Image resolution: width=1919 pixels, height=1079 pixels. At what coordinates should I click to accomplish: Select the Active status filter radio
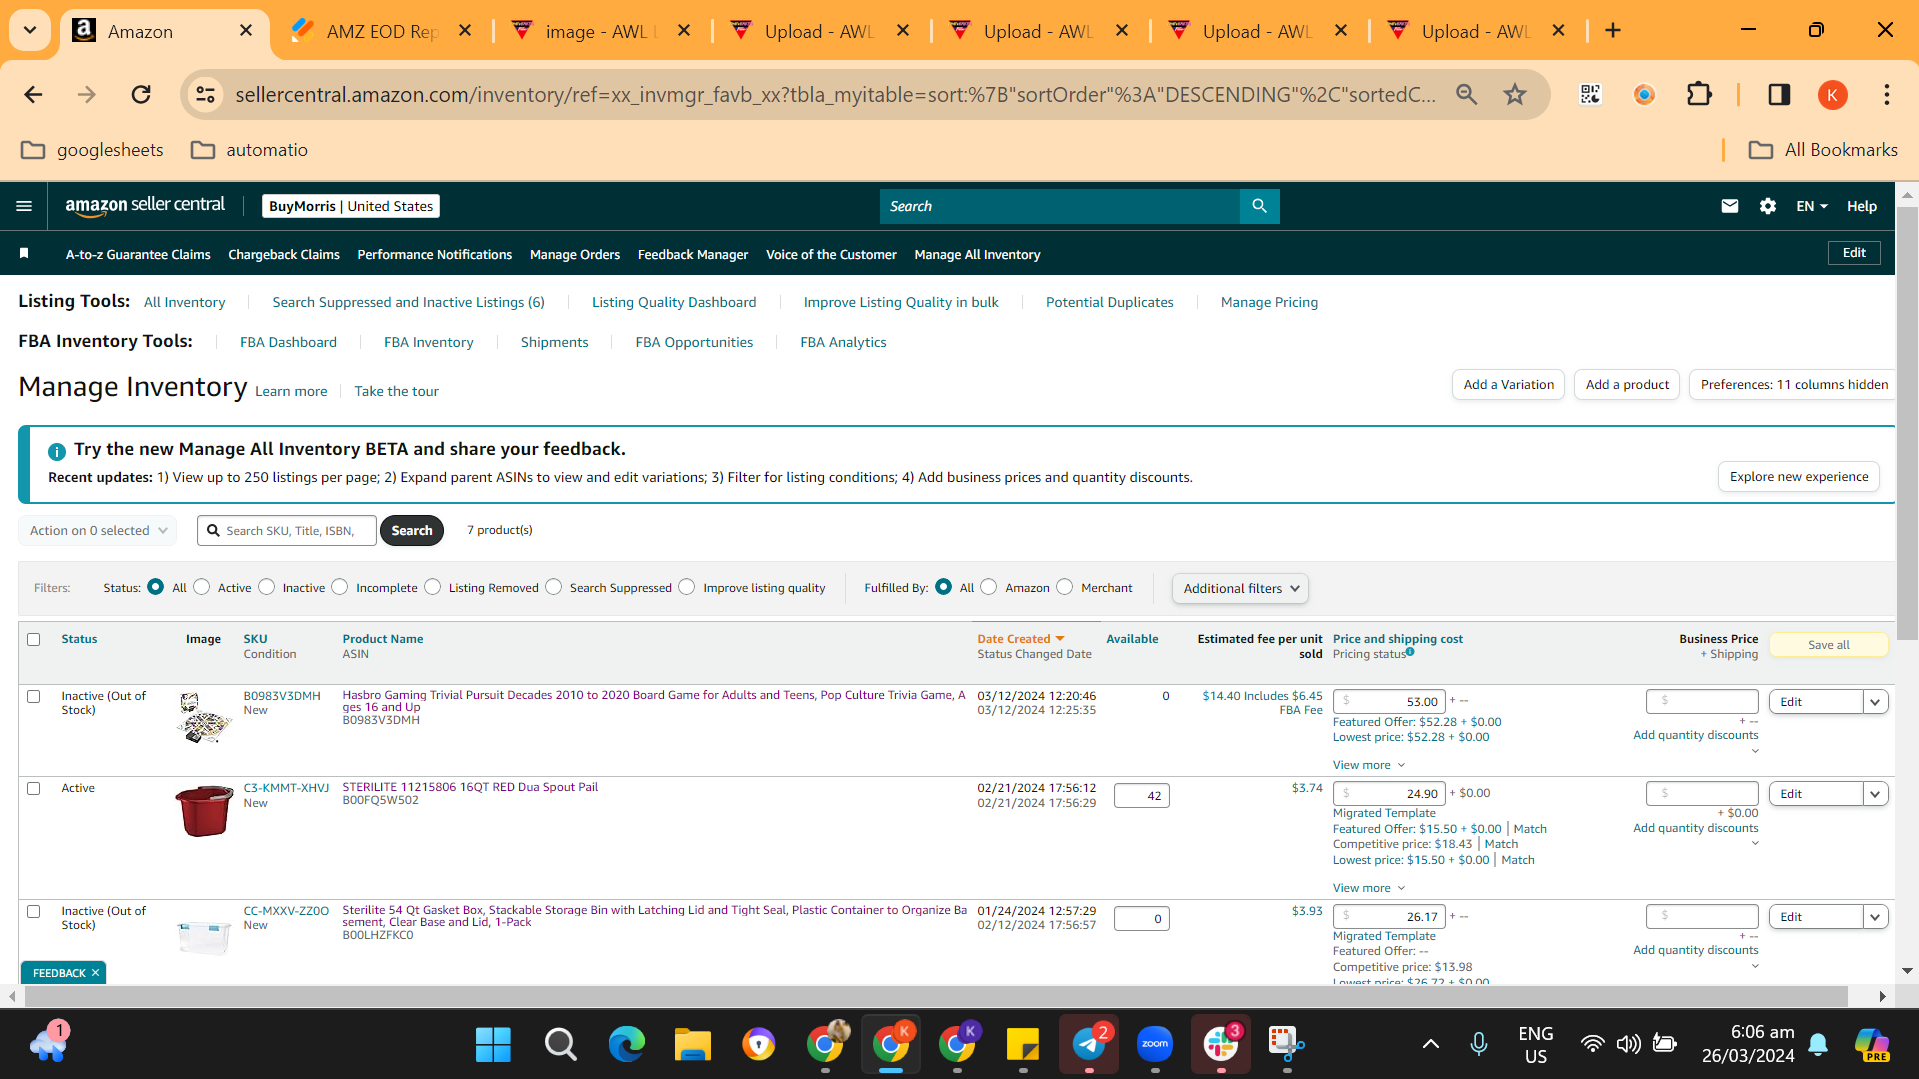point(202,588)
